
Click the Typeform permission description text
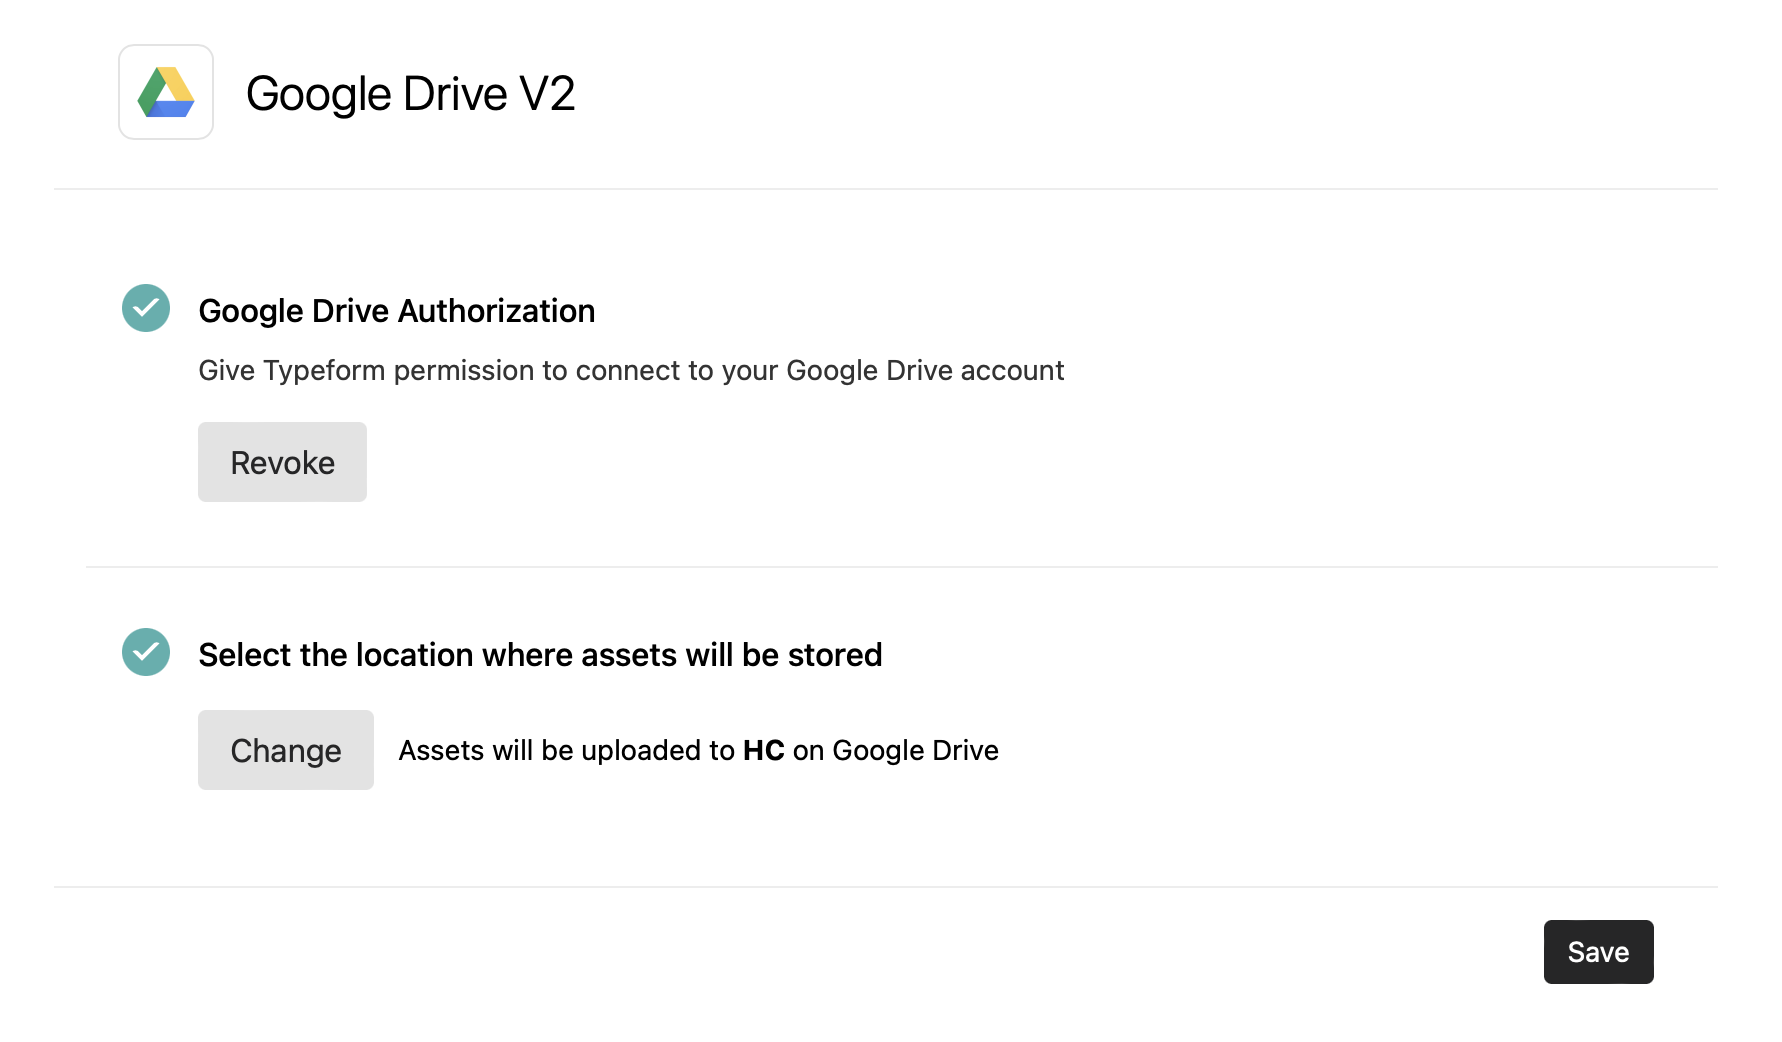(x=630, y=371)
